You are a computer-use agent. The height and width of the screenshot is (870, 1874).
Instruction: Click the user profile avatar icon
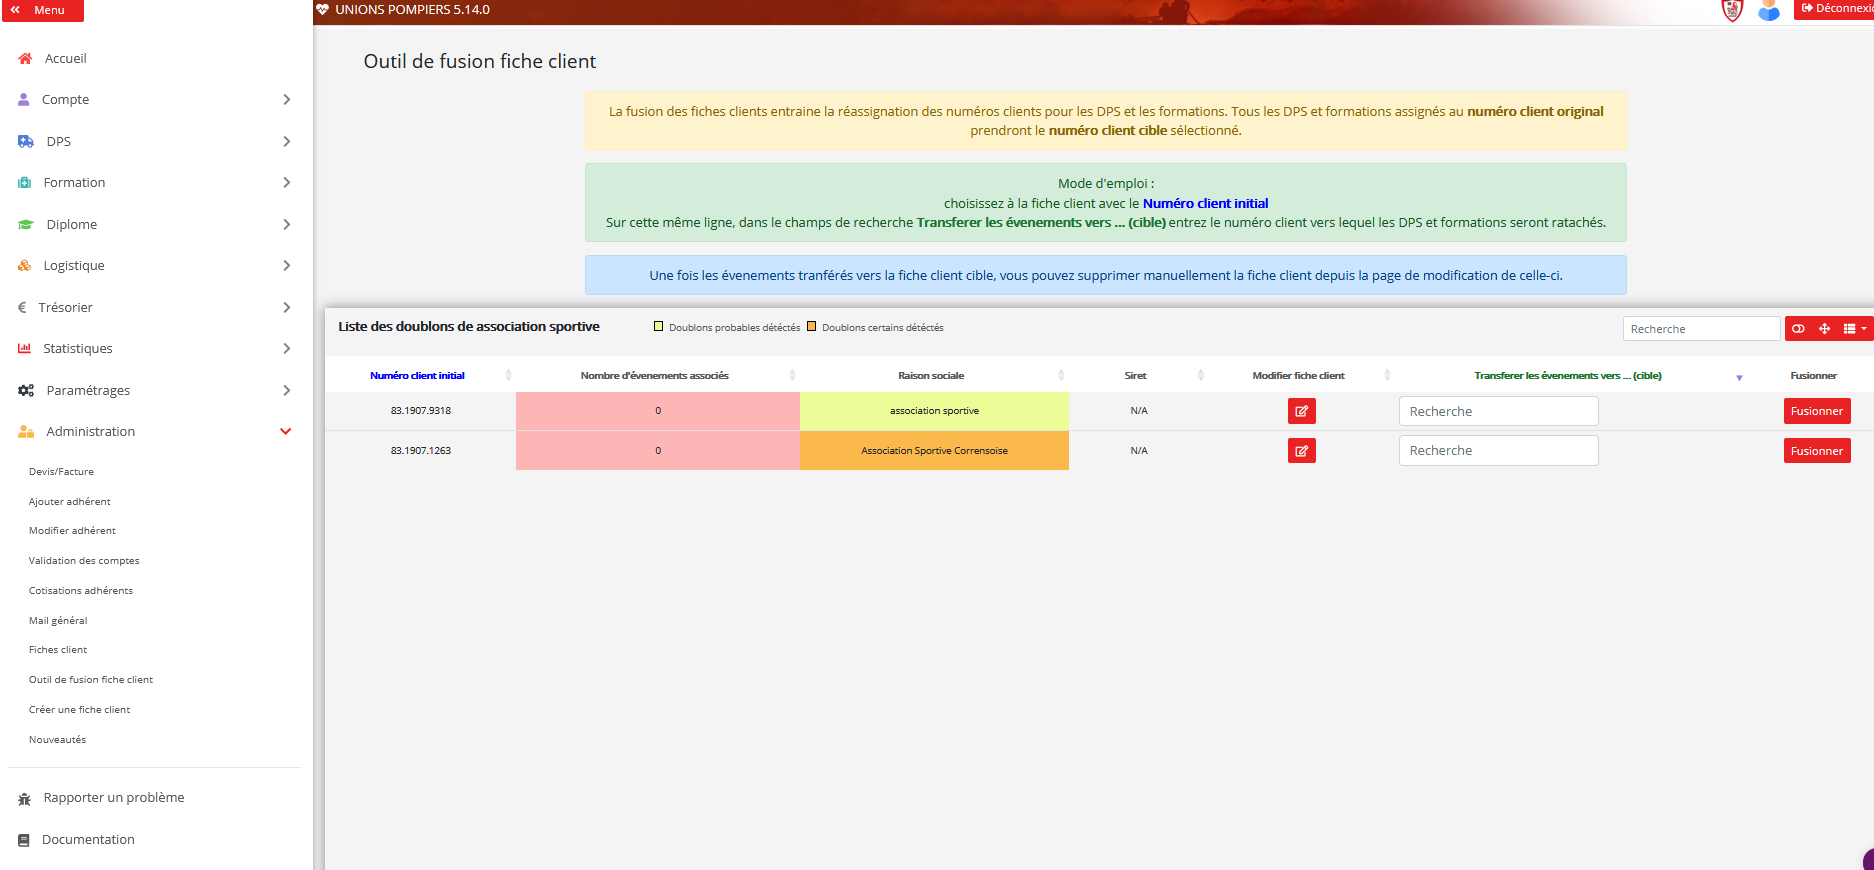click(x=1768, y=11)
